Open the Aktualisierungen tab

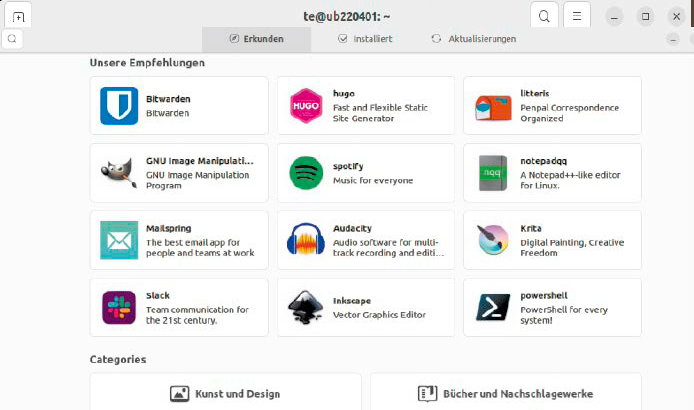474,39
